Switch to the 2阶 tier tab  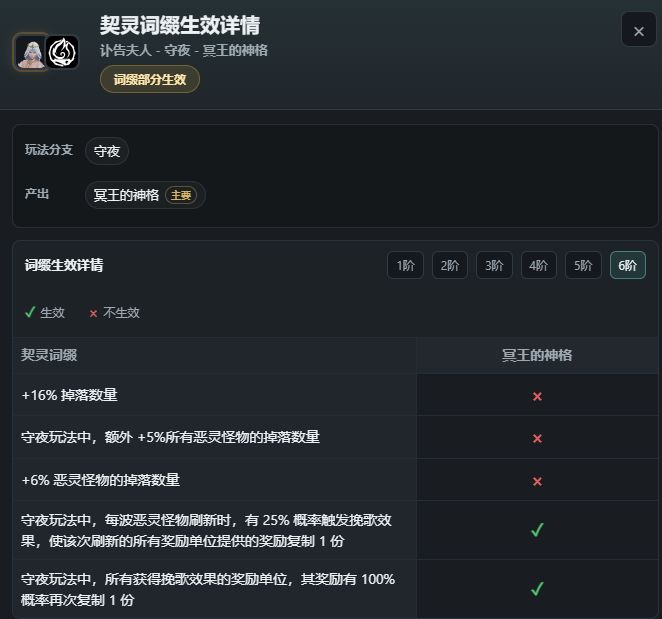450,265
